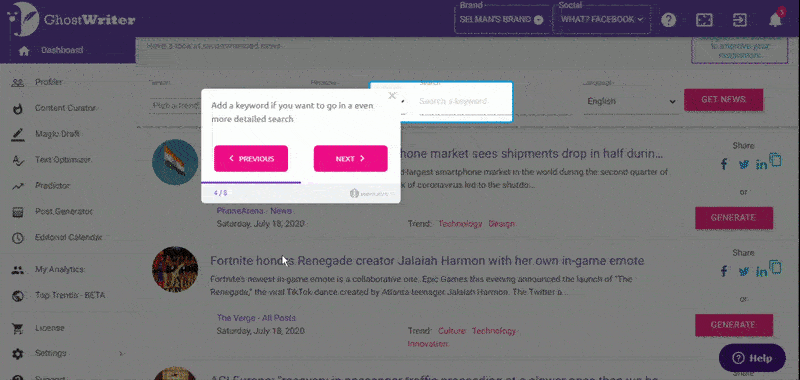
Task: Share Fortnite article on Facebook
Action: pyautogui.click(x=723, y=271)
